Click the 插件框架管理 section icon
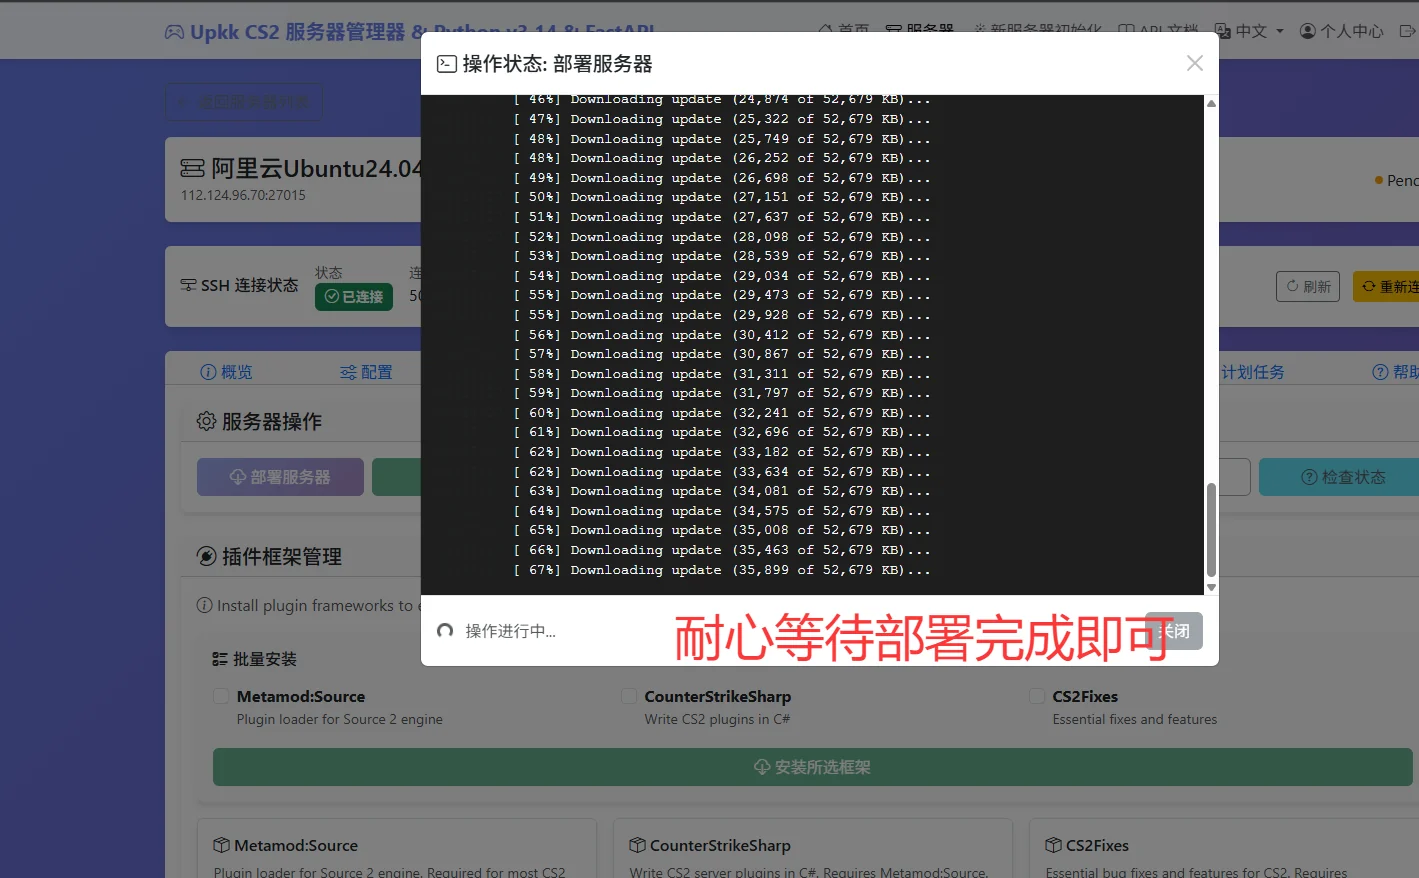The height and width of the screenshot is (878, 1419). click(x=206, y=556)
